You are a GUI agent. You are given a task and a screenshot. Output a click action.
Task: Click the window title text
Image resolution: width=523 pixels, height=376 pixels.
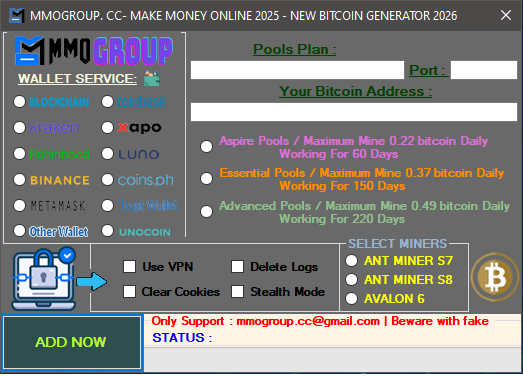click(243, 16)
